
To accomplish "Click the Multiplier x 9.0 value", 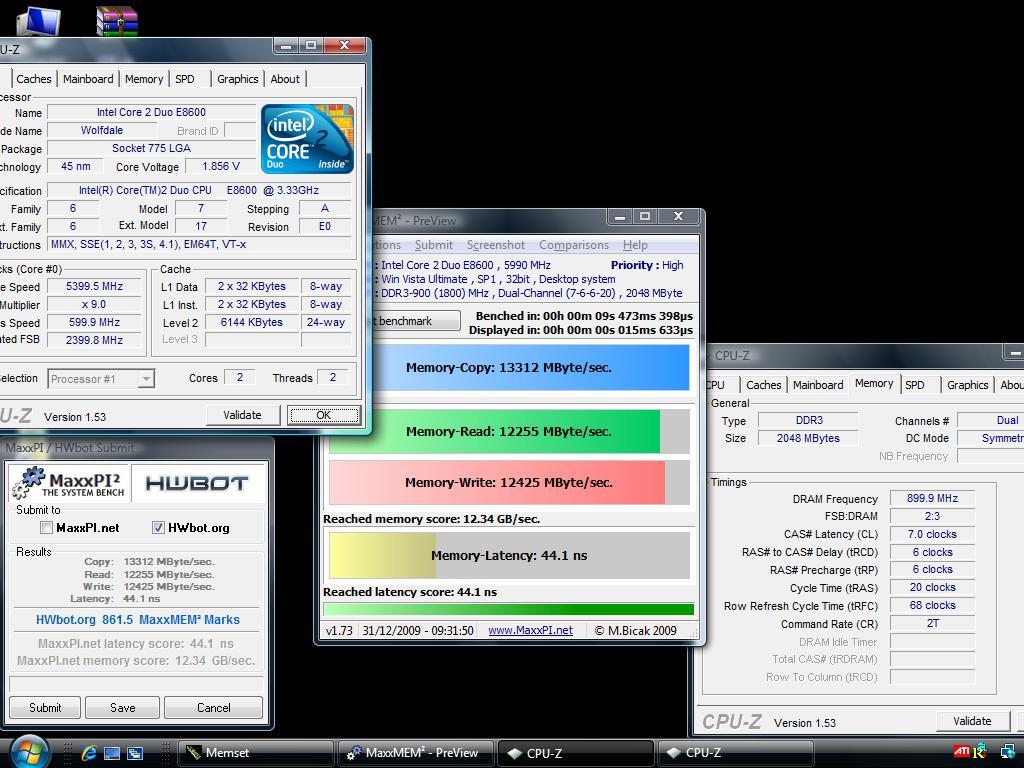I will pos(94,304).
